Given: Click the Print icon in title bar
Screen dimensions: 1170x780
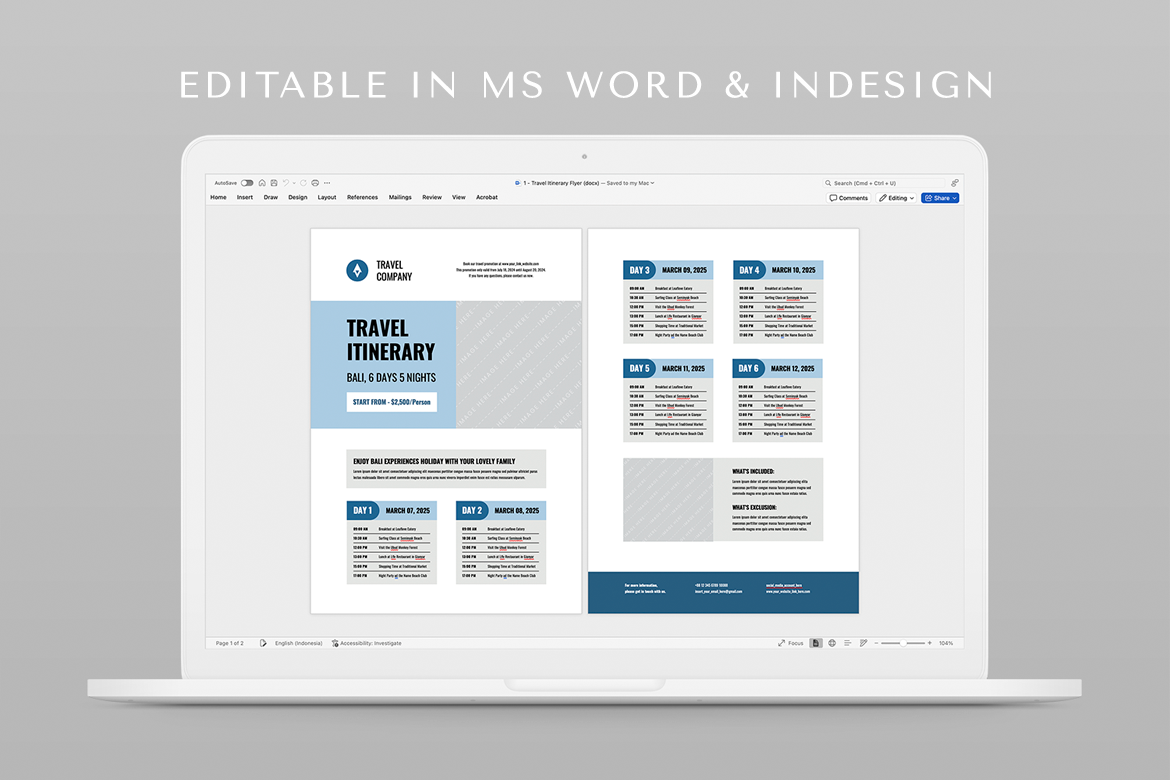Looking at the screenshot, I should pyautogui.click(x=315, y=183).
